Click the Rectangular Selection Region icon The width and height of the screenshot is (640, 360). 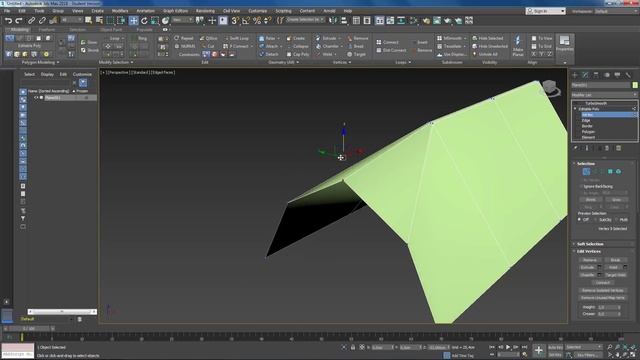coord(110,20)
